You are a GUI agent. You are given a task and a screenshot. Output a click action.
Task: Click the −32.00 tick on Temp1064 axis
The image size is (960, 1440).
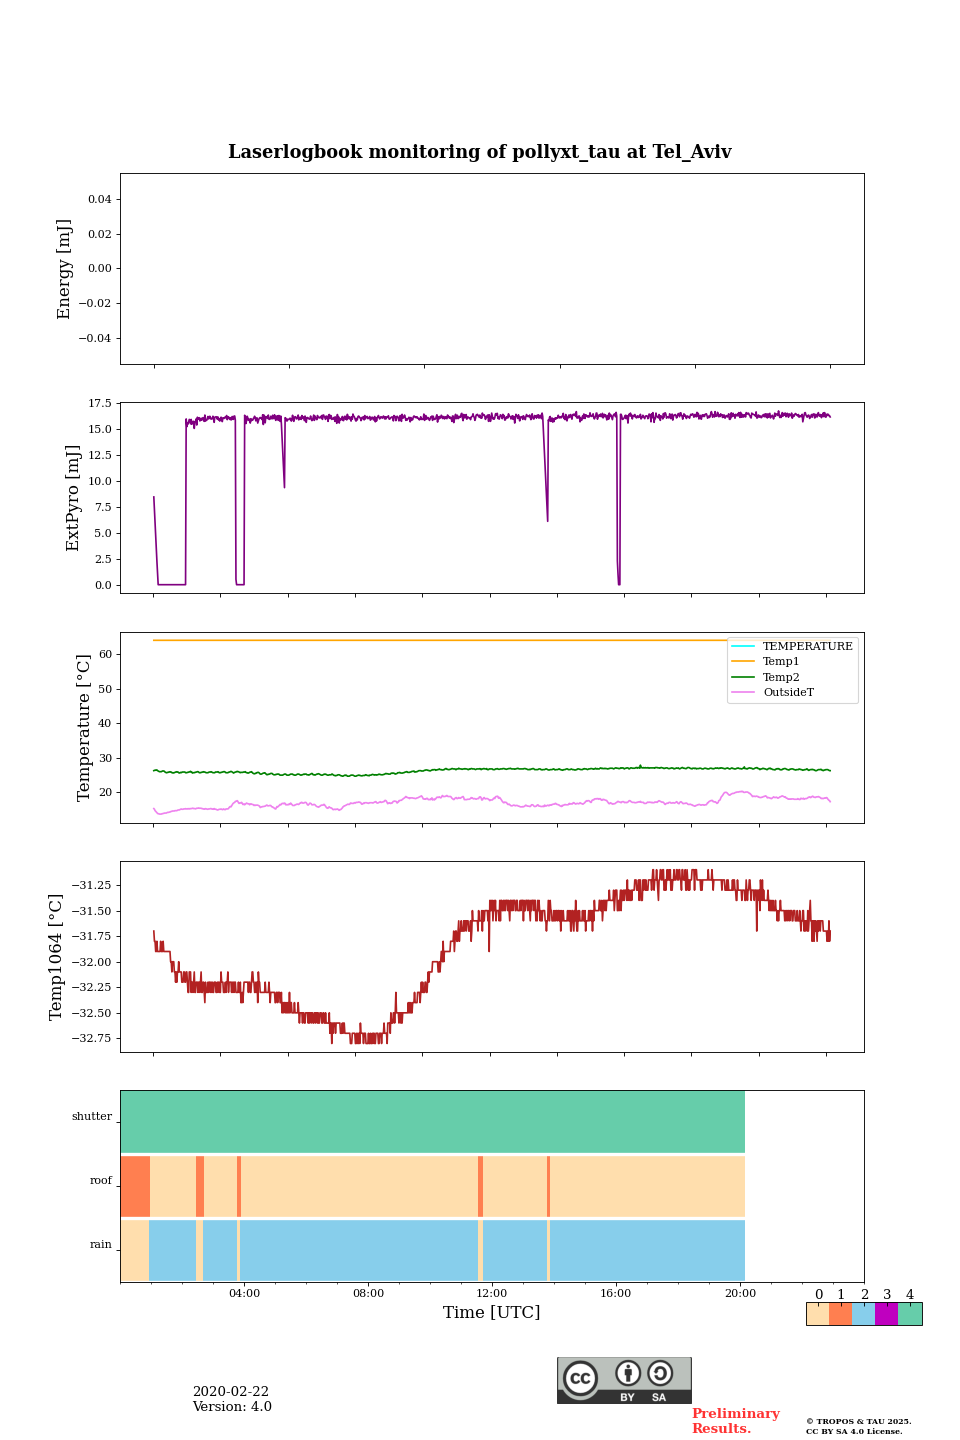click(91, 962)
